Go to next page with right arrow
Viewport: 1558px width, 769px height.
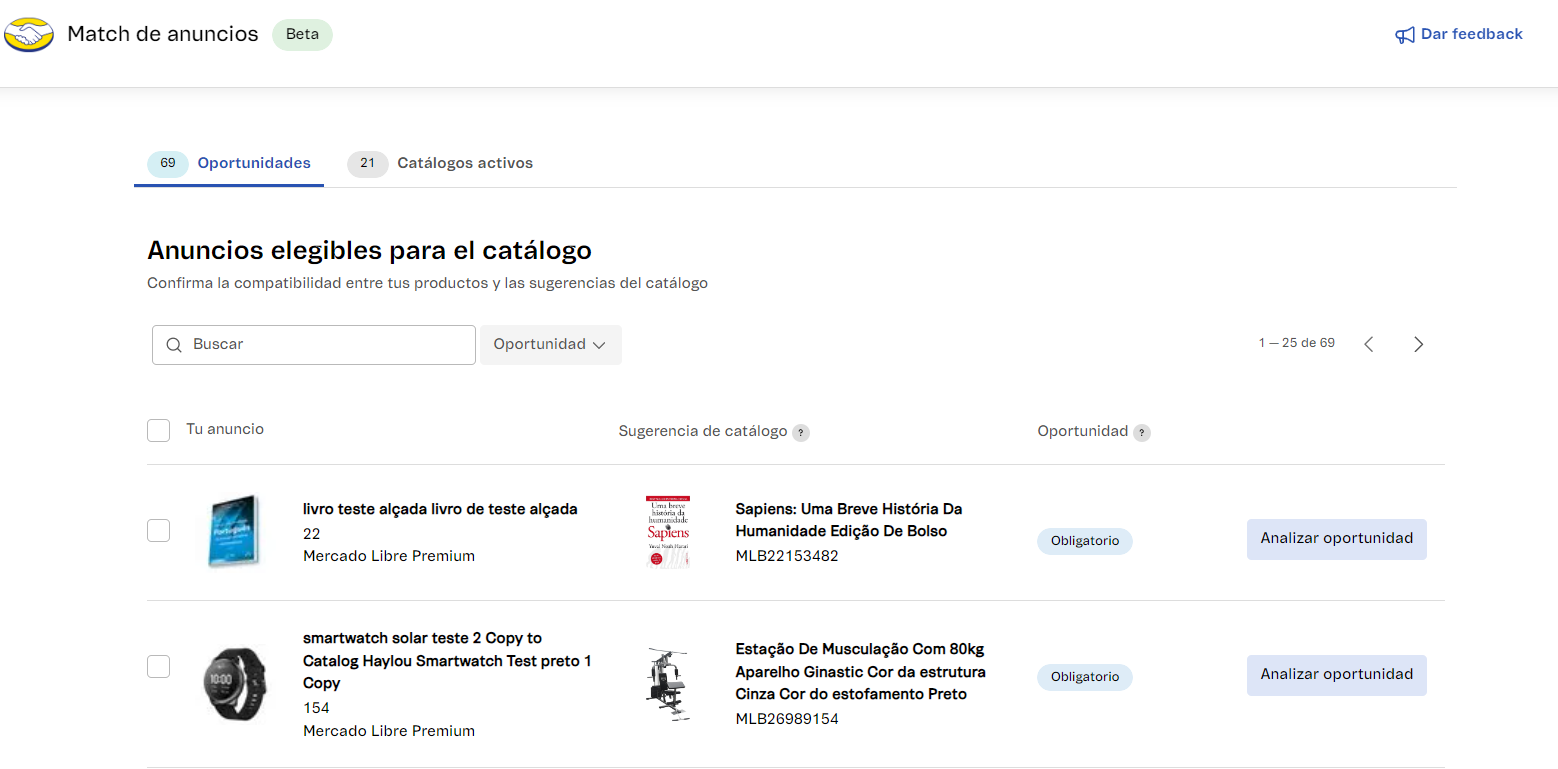click(x=1418, y=344)
